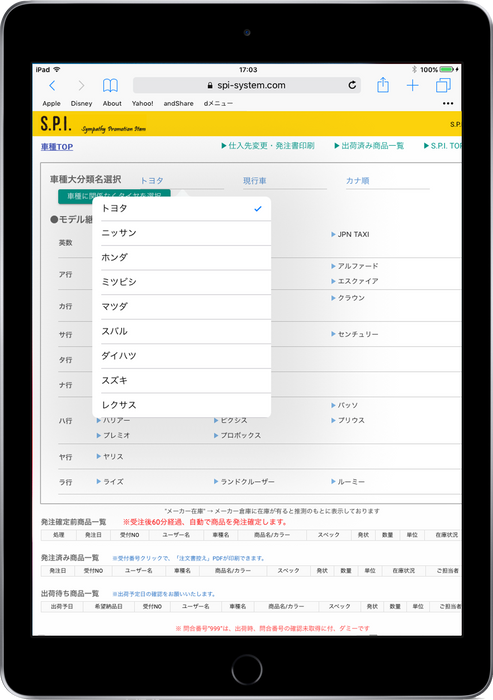
Task: Open the dメニュー bookmark
Action: click(x=218, y=103)
